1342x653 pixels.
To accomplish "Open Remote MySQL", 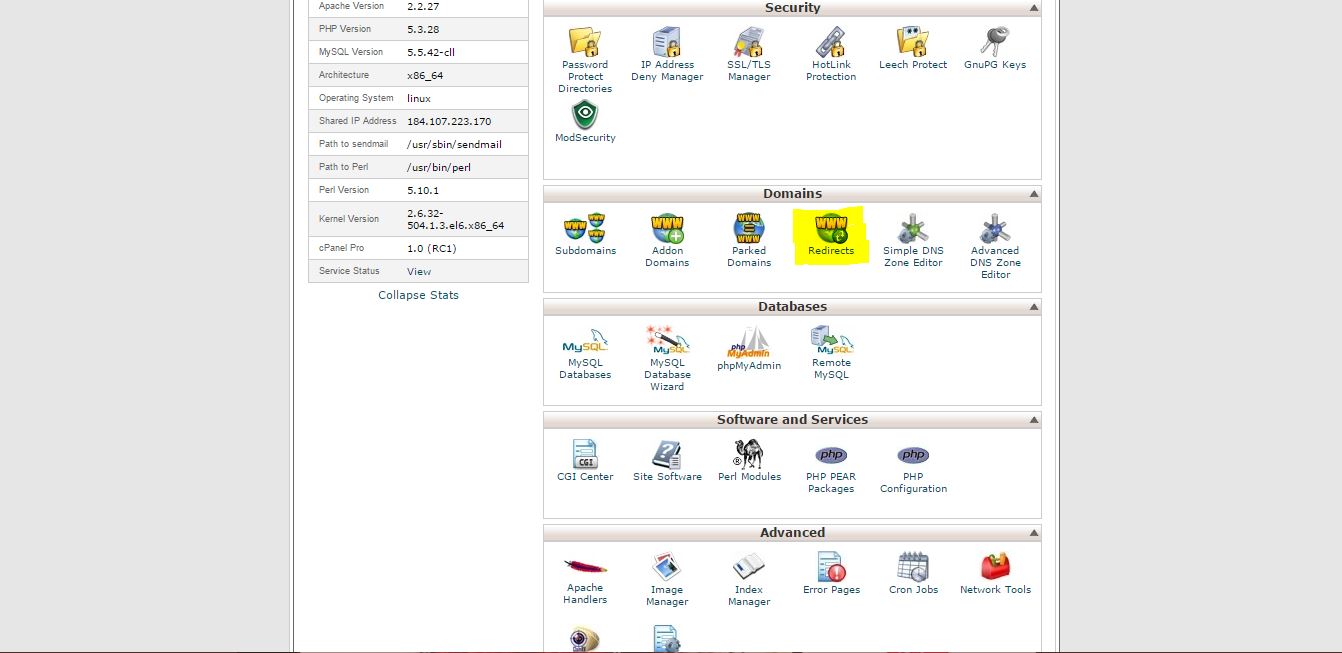I will tap(831, 352).
